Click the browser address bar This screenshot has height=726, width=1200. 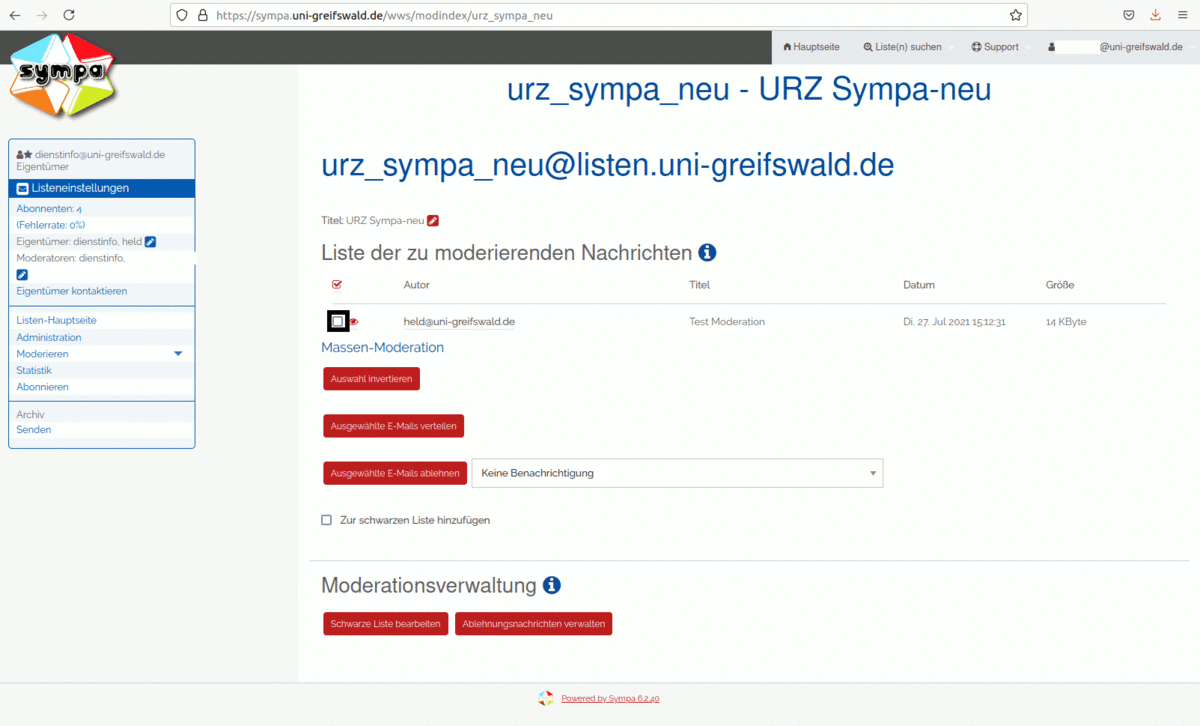(600, 15)
